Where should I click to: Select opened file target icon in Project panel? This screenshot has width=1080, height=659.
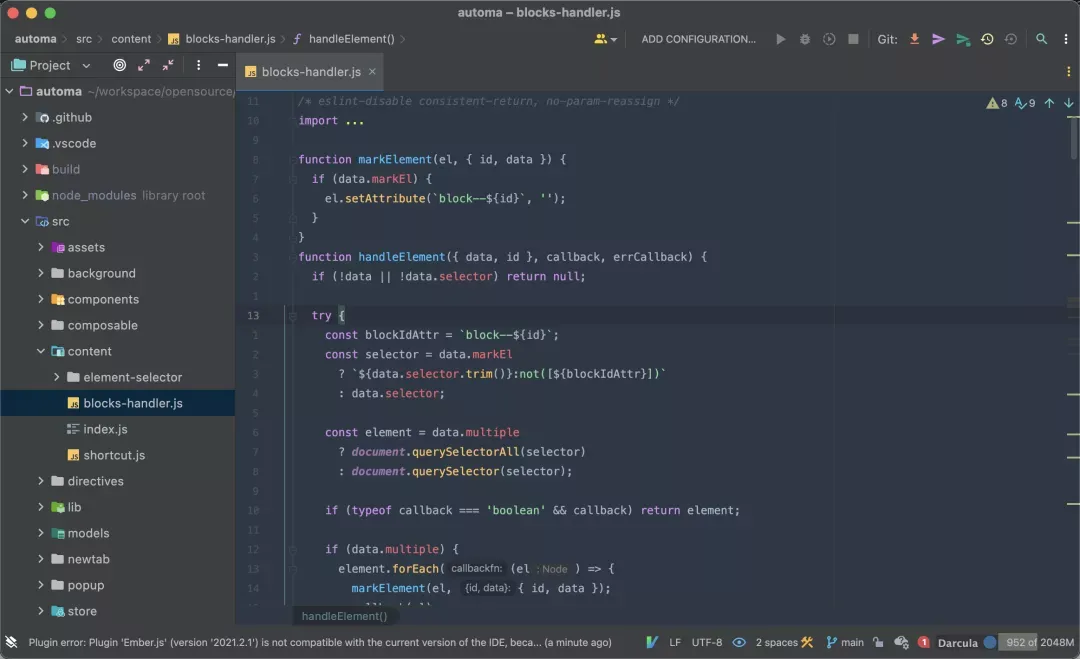(x=120, y=65)
